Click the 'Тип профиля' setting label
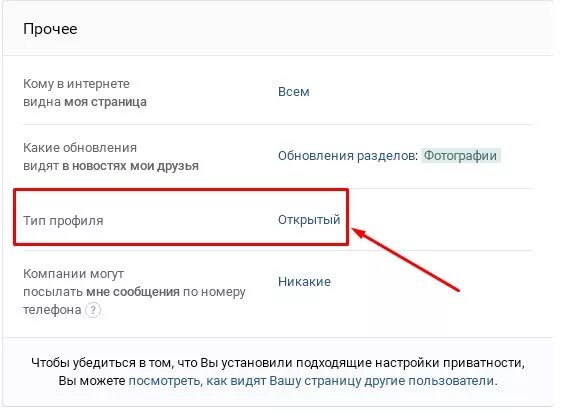The height and width of the screenshot is (414, 571). click(x=63, y=221)
